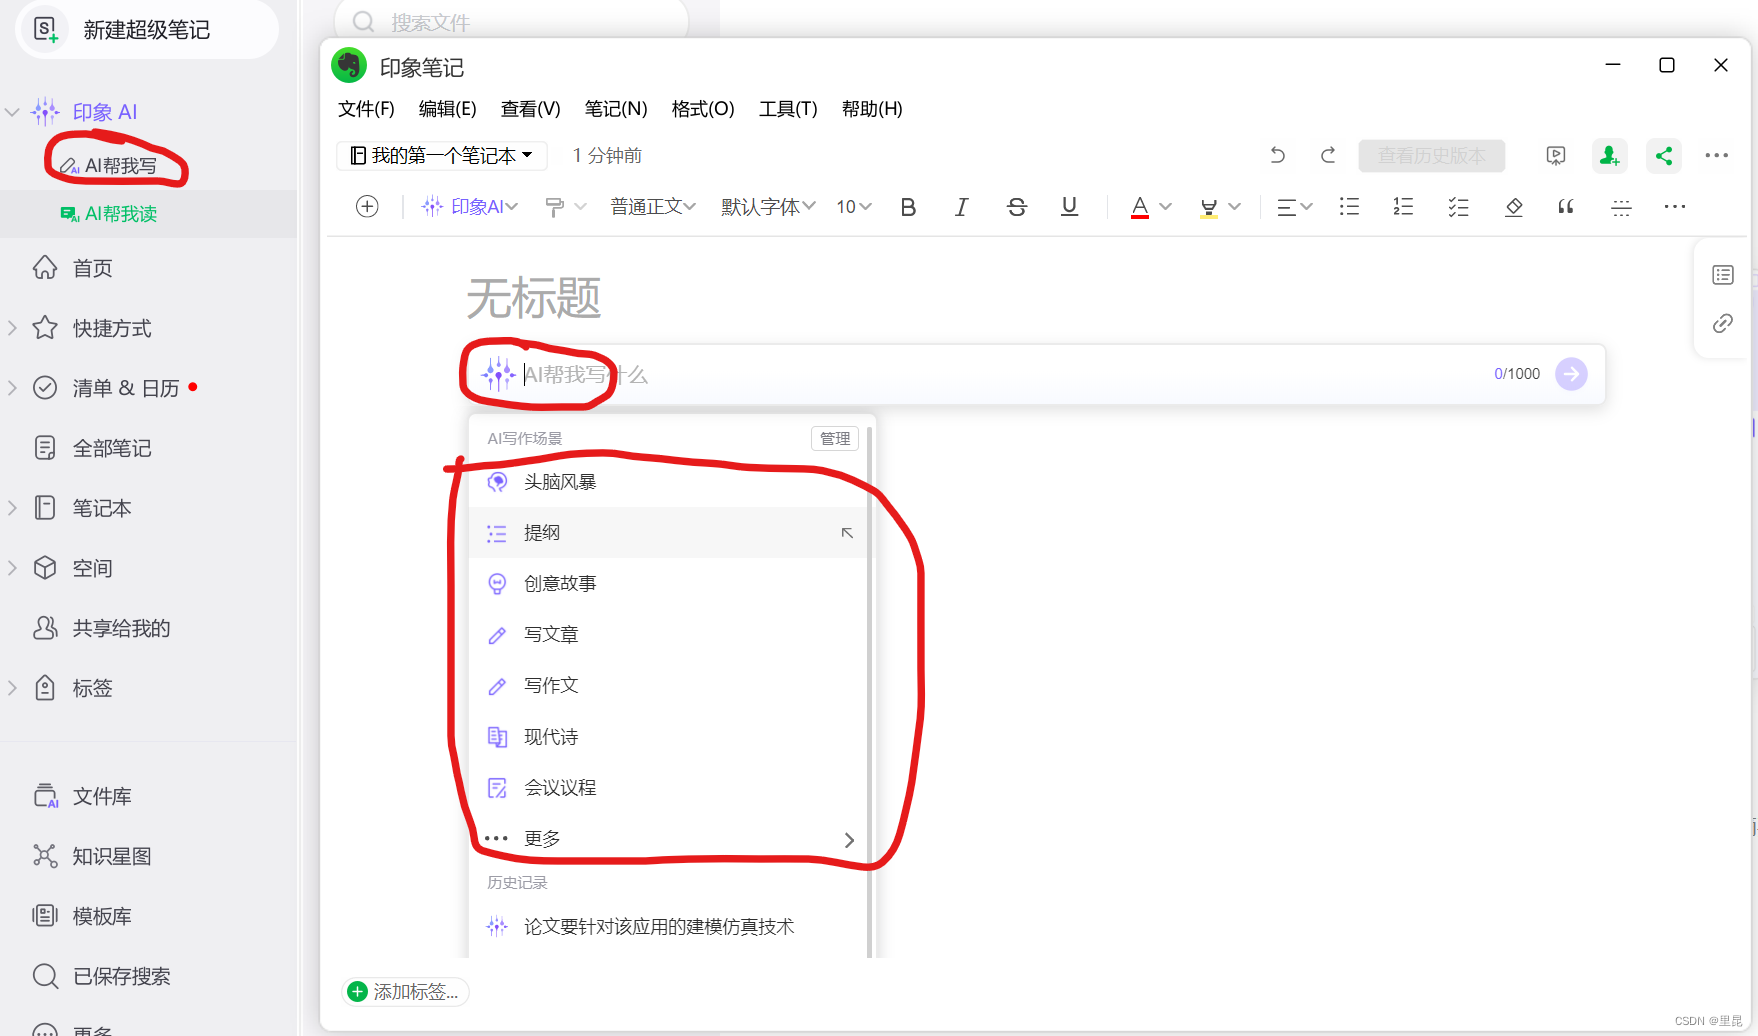The width and height of the screenshot is (1758, 1036).
Task: Expand the font color picker arrow
Action: [x=1165, y=207]
